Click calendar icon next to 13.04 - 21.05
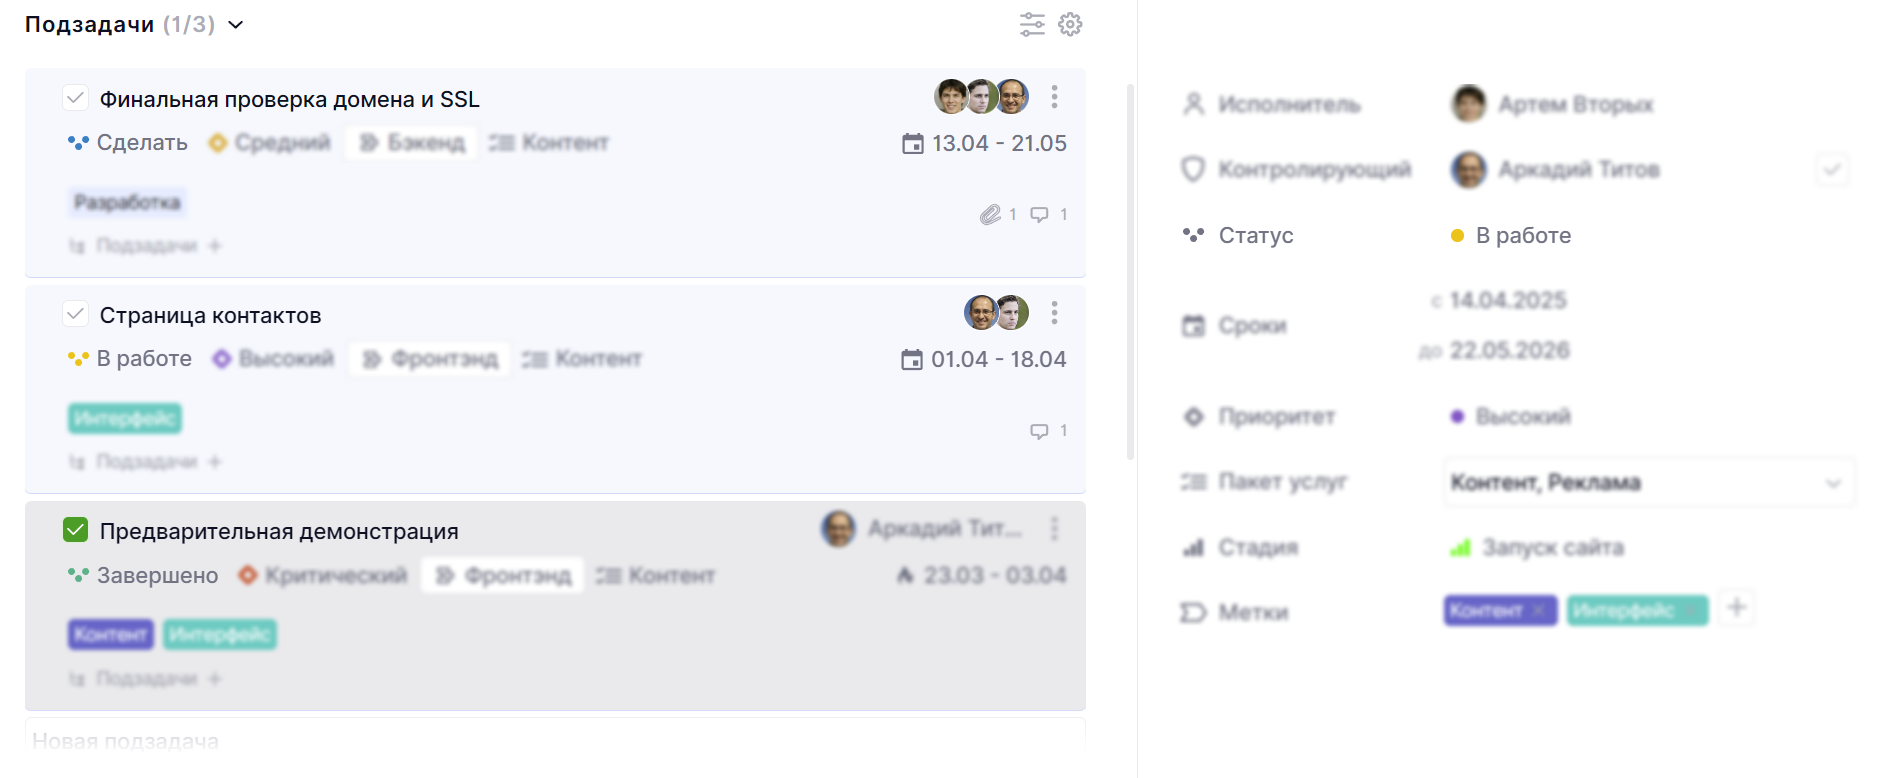The image size is (1889, 778). coord(912,144)
